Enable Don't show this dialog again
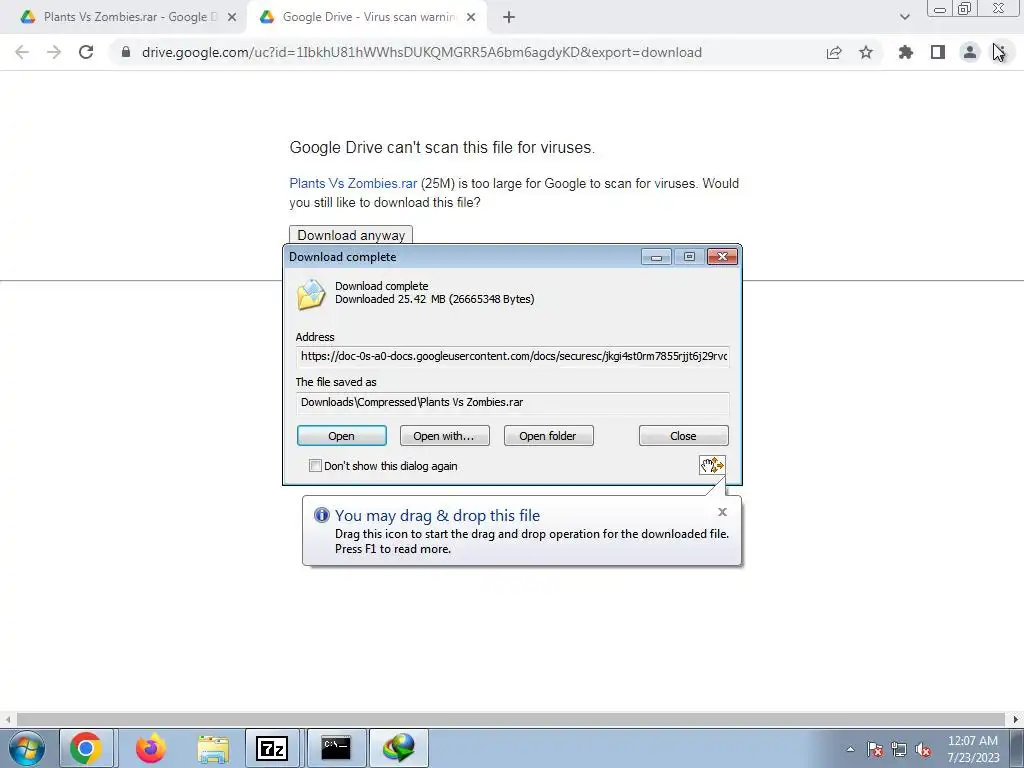The height and width of the screenshot is (768, 1024). click(x=315, y=466)
